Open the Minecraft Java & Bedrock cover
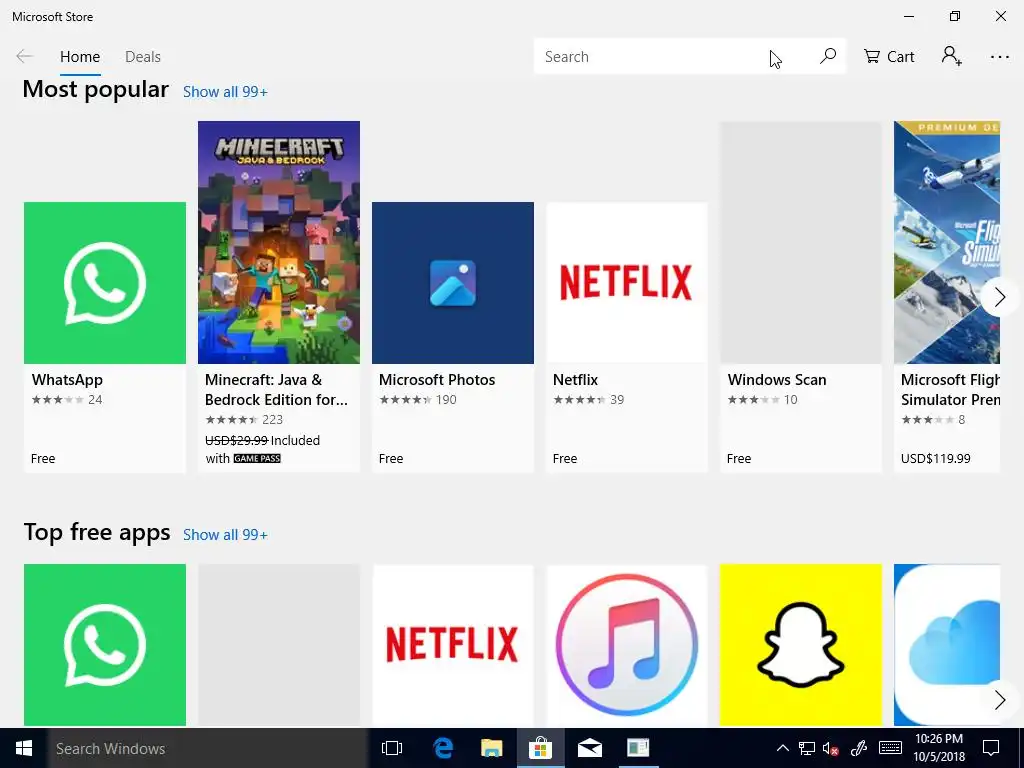This screenshot has width=1024, height=768. coord(279,242)
